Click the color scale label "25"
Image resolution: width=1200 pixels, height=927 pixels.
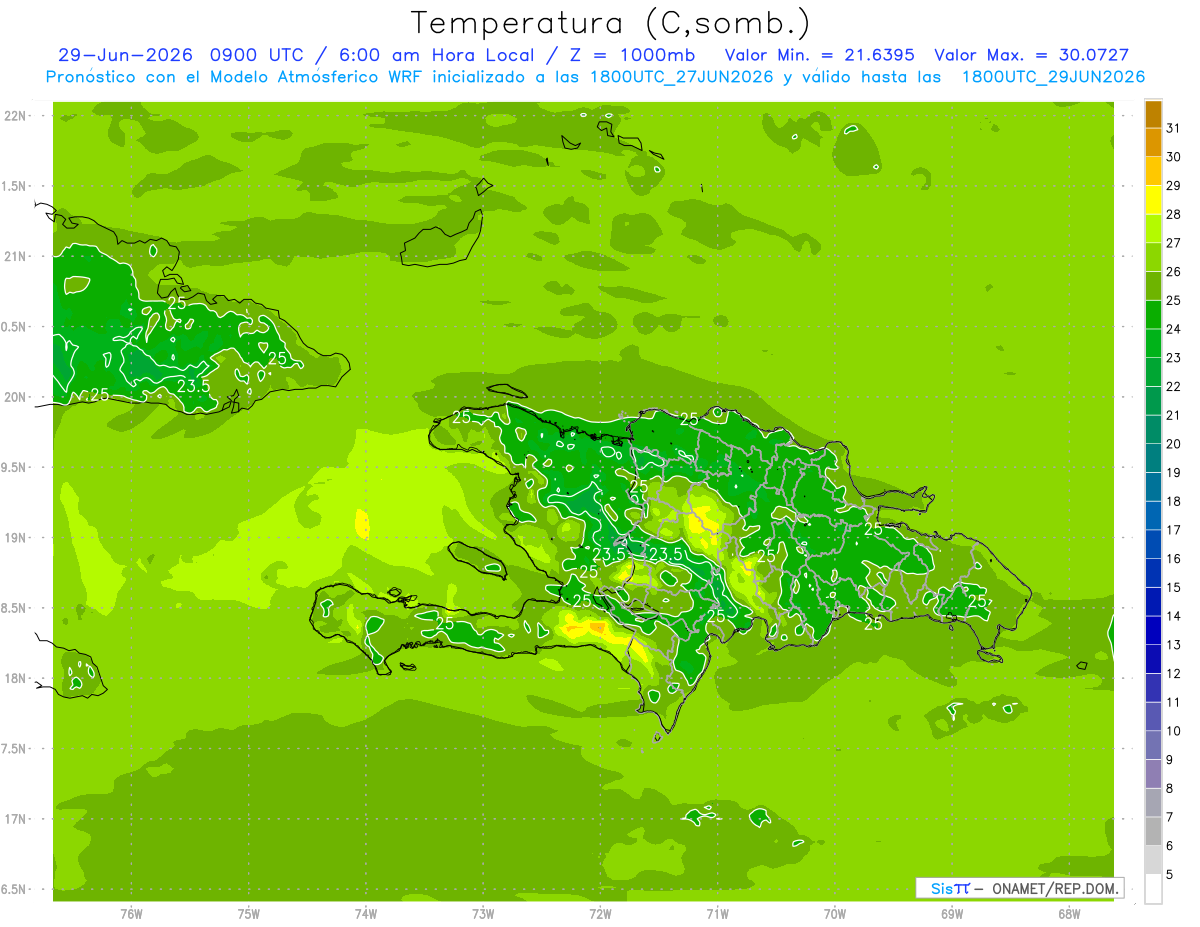tap(1174, 300)
